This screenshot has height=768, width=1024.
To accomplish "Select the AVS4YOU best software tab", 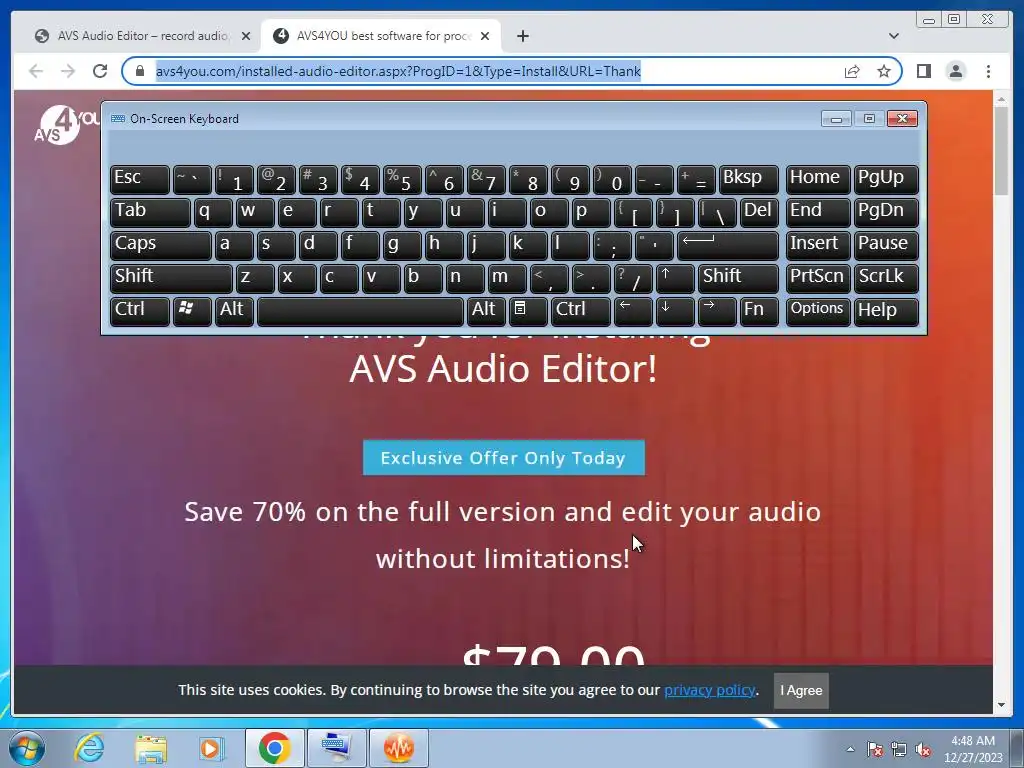I will [x=381, y=36].
